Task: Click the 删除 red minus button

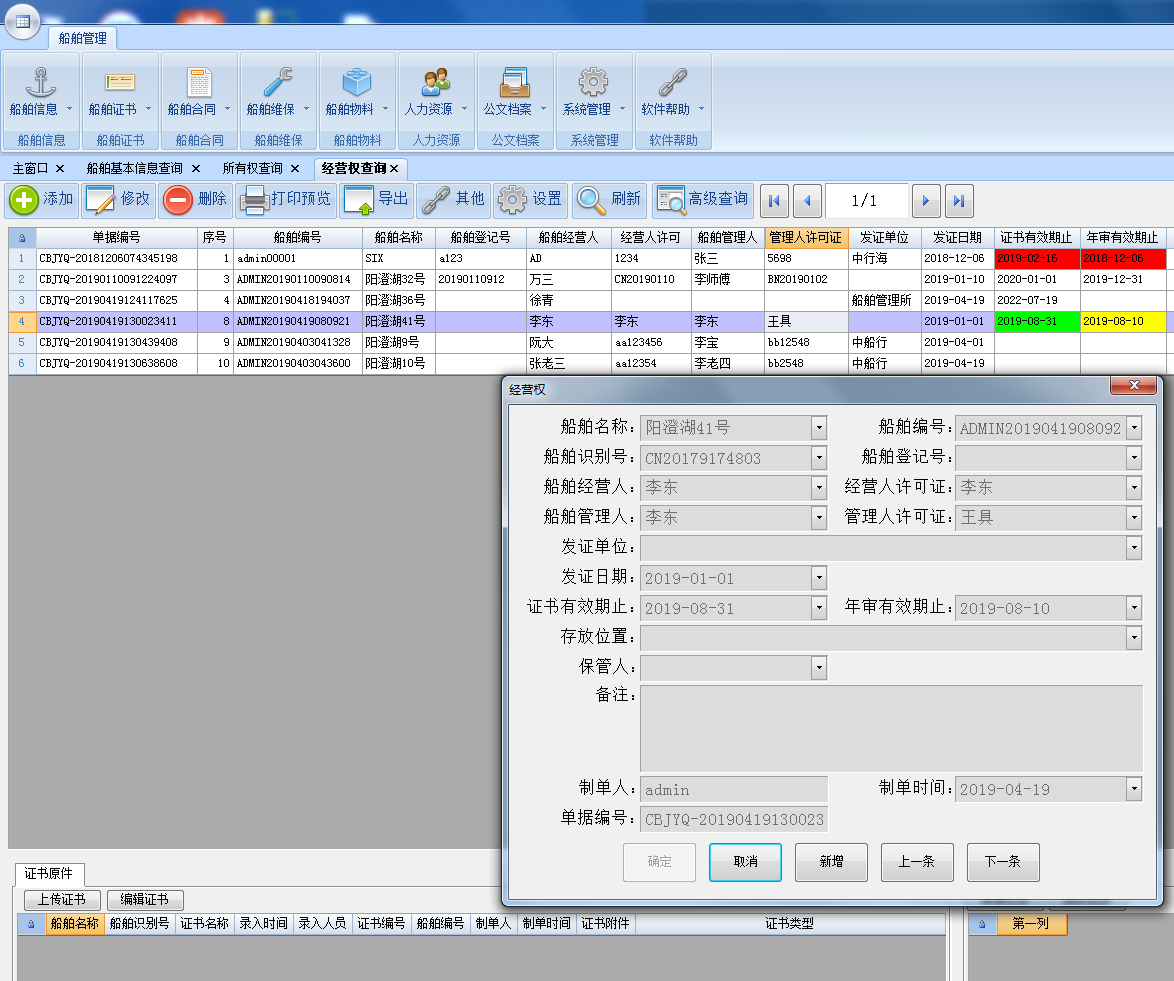Action: click(x=196, y=200)
